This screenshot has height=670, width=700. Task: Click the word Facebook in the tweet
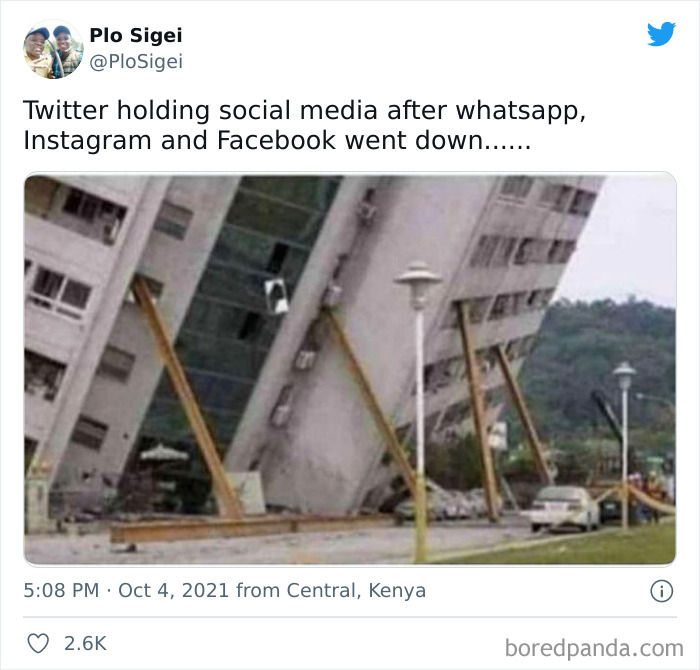276,140
